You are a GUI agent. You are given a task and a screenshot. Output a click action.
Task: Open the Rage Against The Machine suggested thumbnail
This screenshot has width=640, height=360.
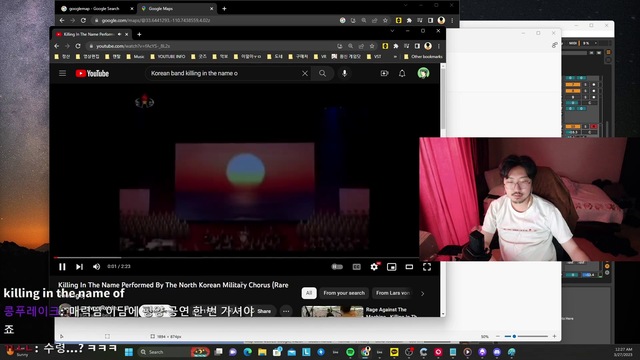(332, 311)
